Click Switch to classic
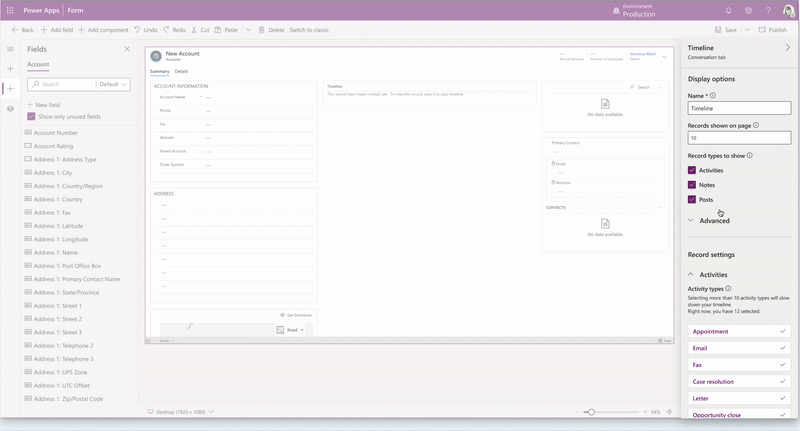The image size is (800, 431). pyautogui.click(x=309, y=30)
